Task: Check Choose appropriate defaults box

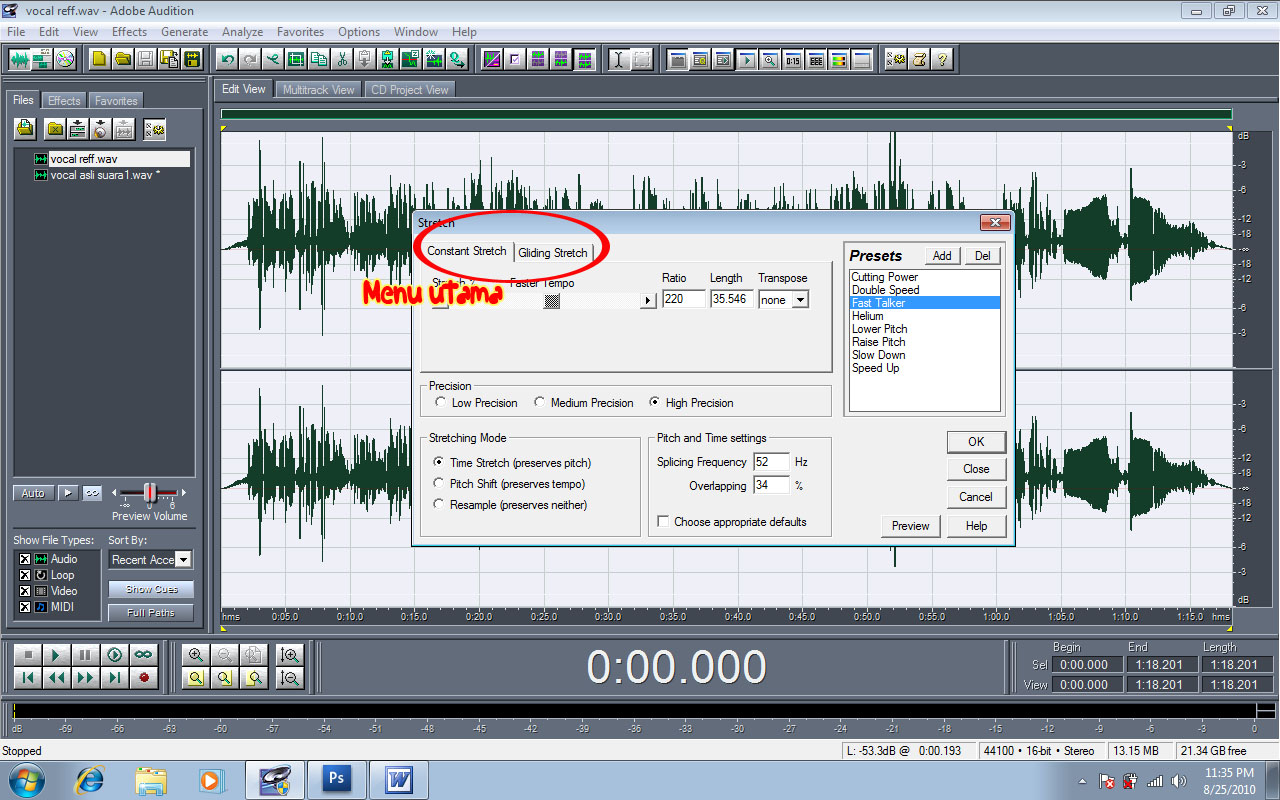Action: coord(663,522)
